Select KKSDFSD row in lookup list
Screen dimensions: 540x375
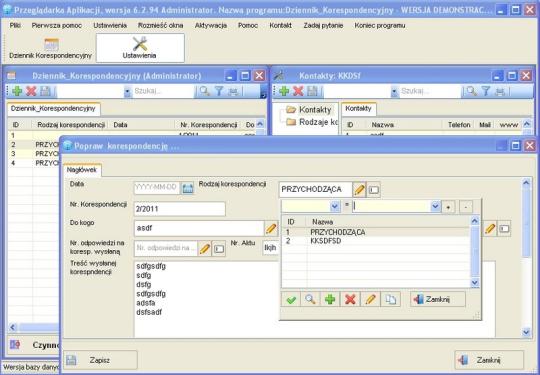tap(376, 241)
